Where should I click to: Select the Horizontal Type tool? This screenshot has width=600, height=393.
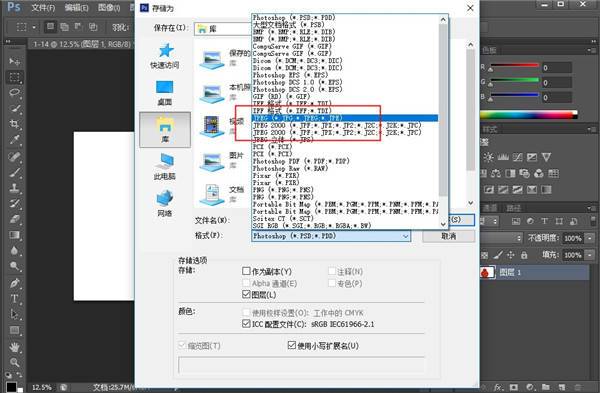pos(15,298)
